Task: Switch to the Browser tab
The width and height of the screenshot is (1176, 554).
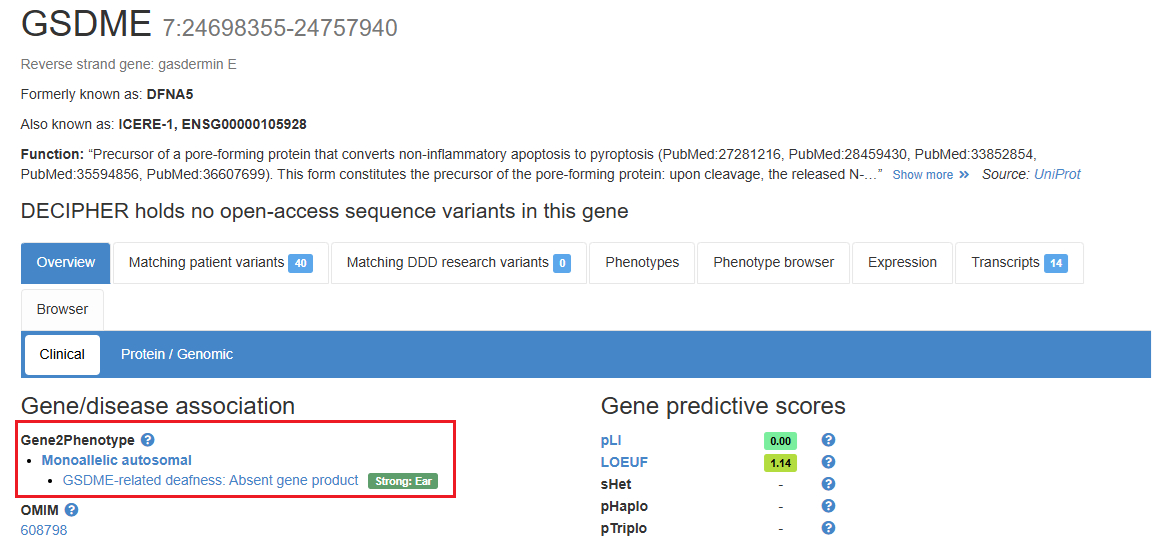Action: pos(62,310)
